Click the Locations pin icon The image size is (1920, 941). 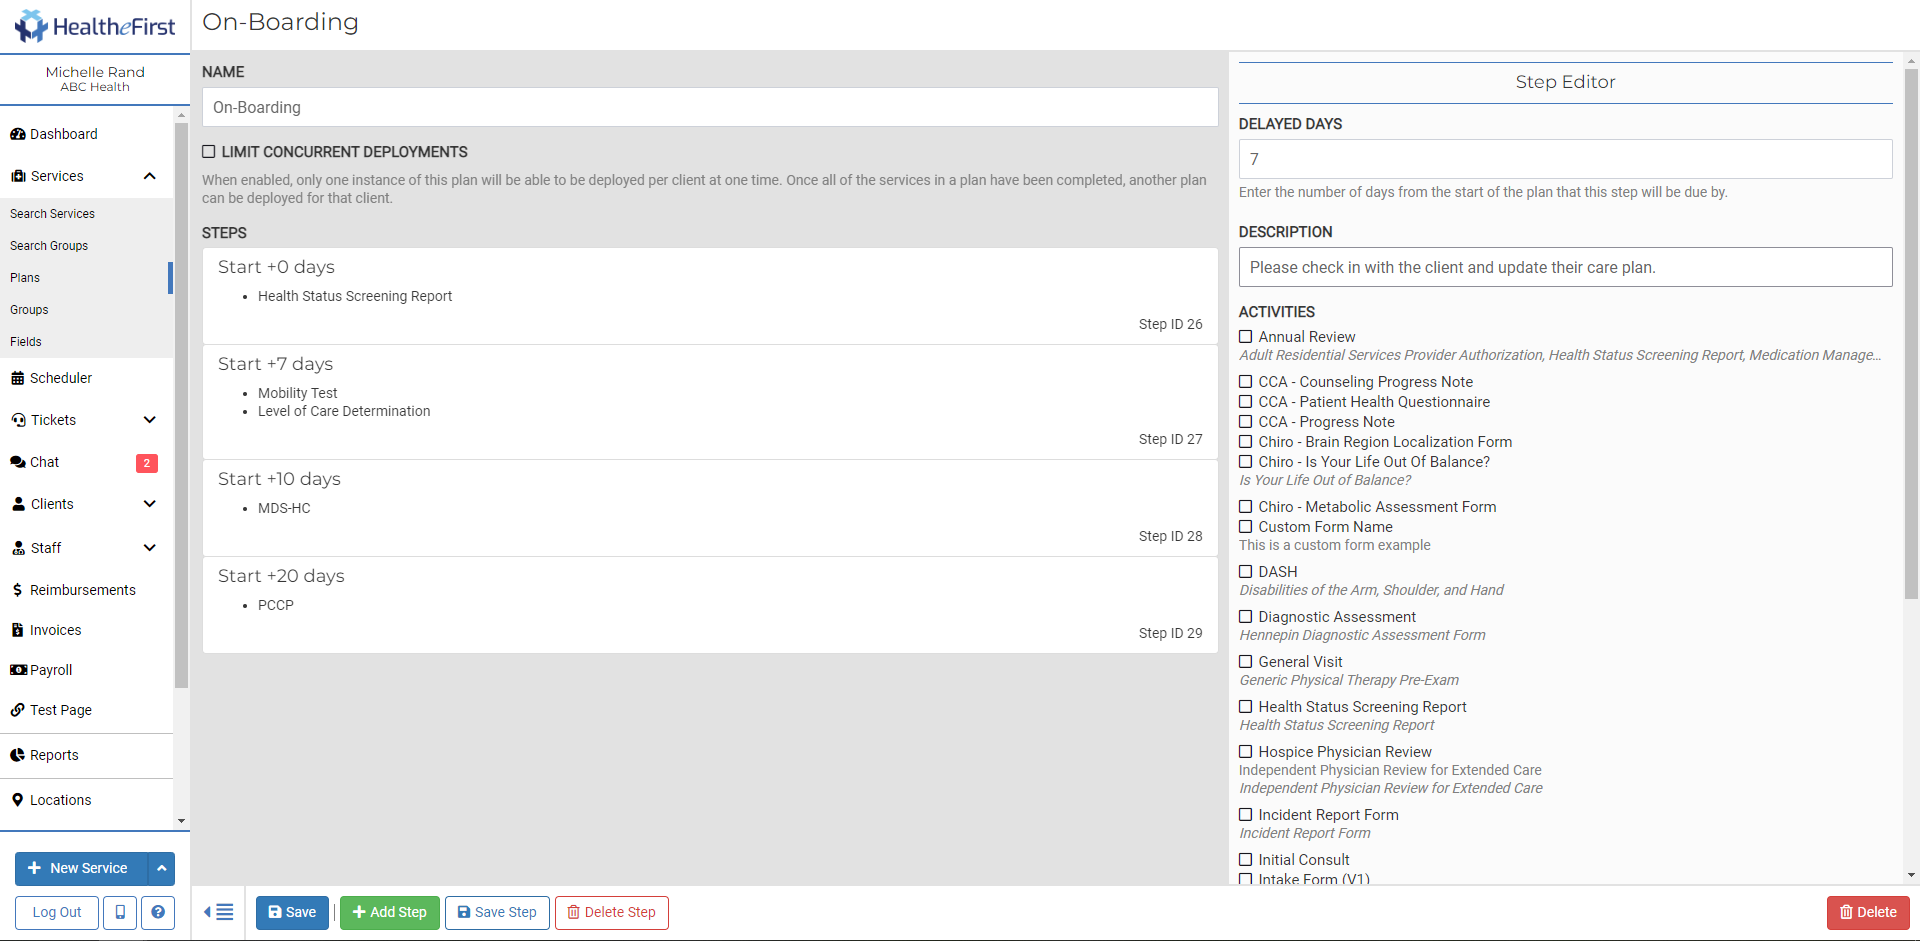pos(17,800)
